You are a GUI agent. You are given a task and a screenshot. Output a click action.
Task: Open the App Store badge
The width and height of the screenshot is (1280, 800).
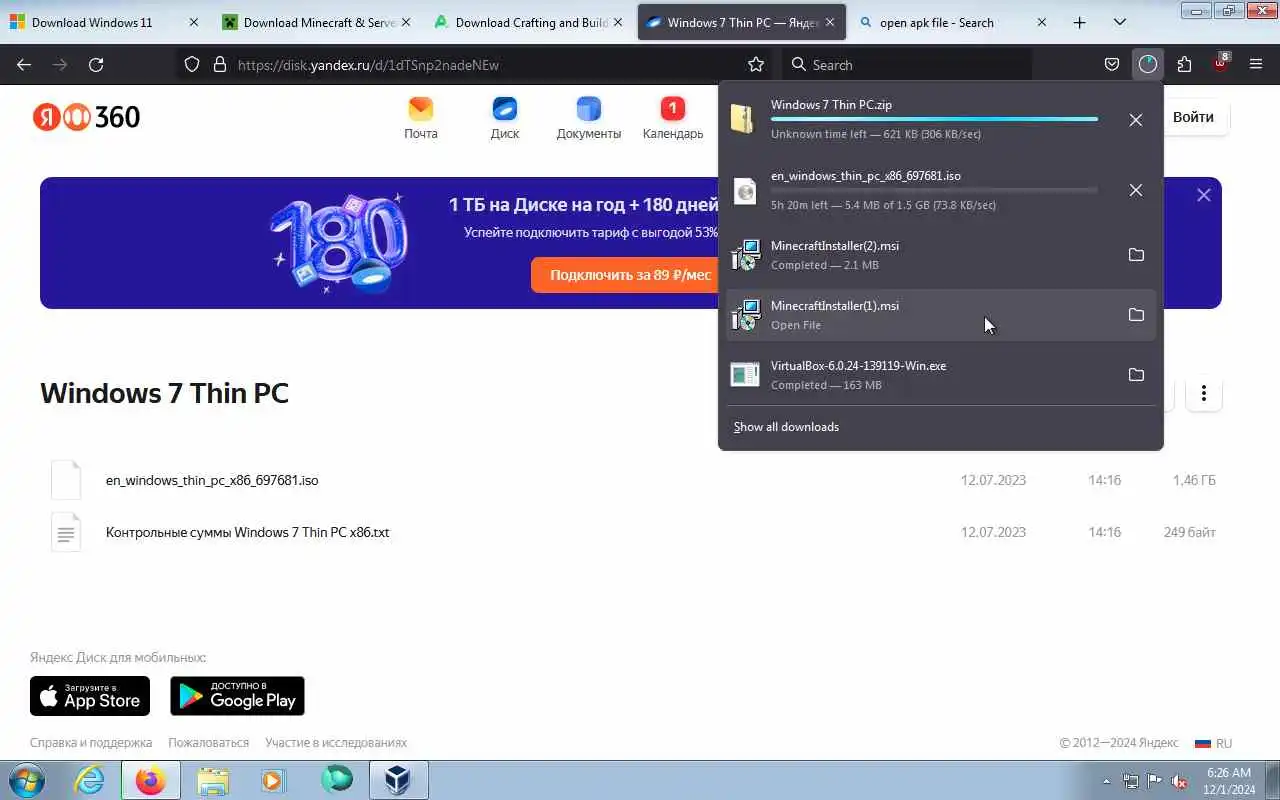[90, 696]
